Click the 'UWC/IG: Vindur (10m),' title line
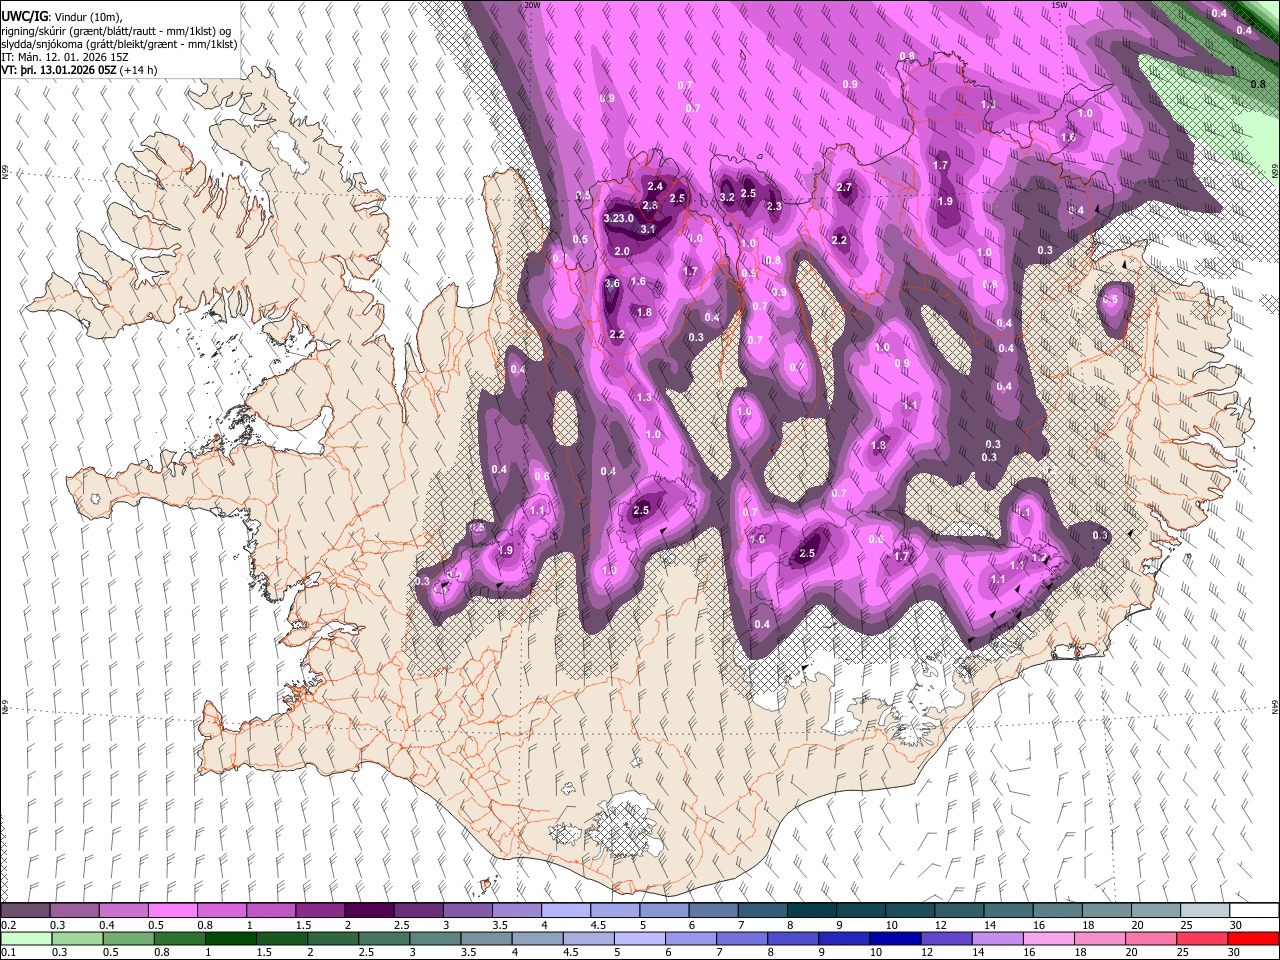 pyautogui.click(x=62, y=17)
